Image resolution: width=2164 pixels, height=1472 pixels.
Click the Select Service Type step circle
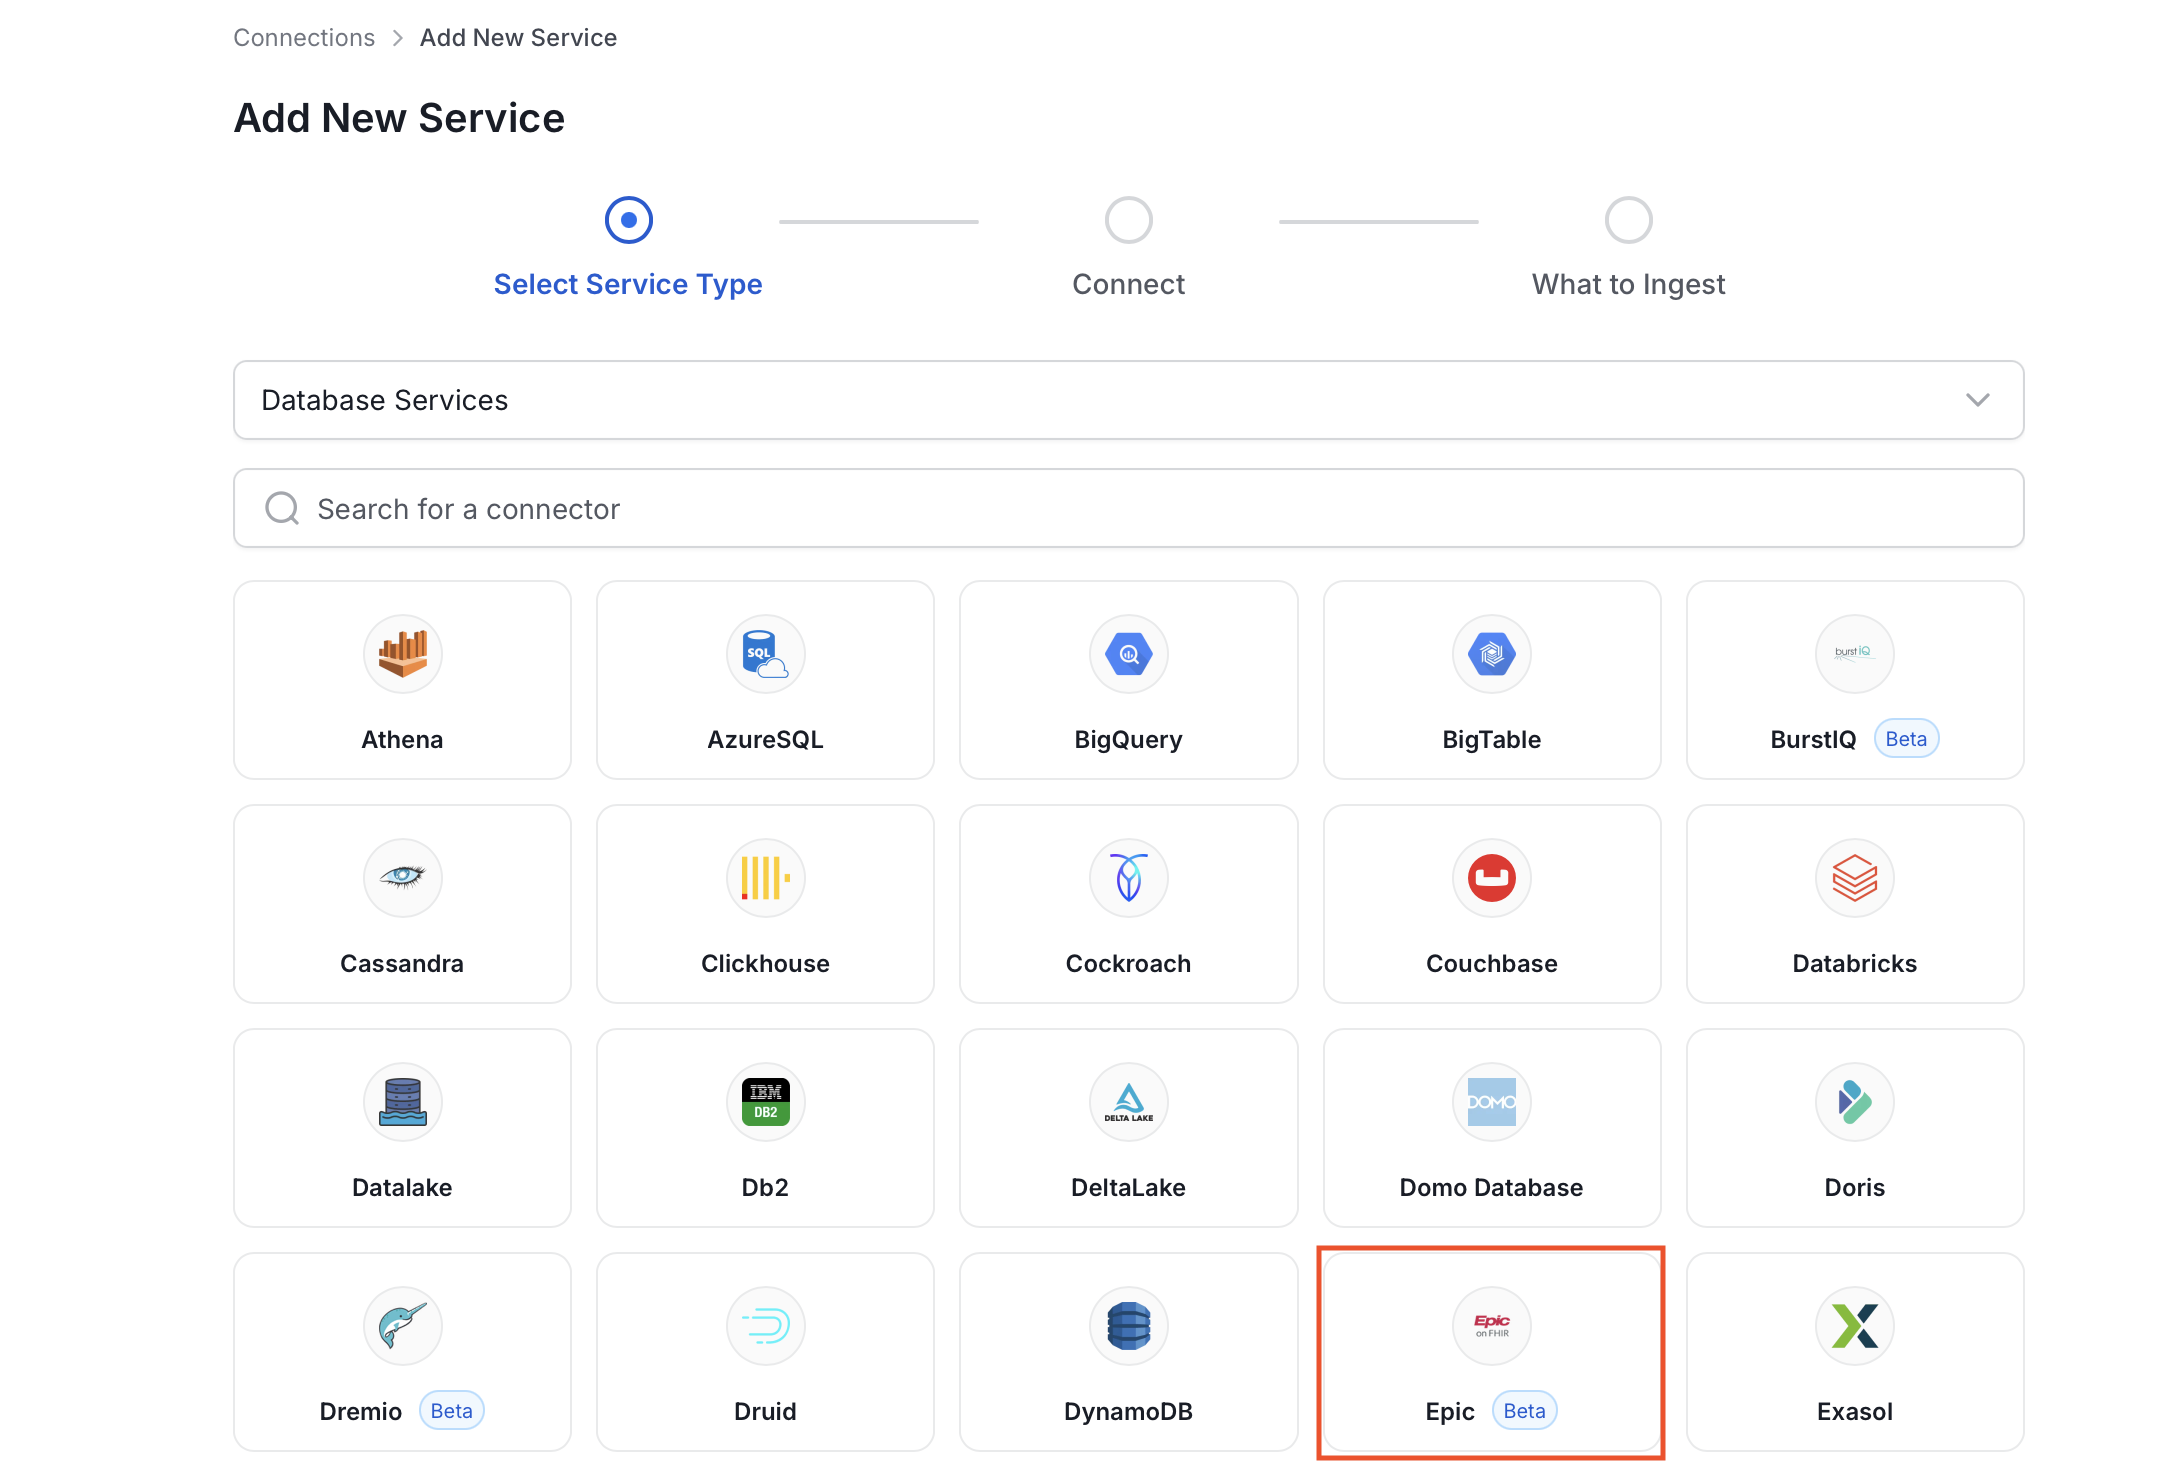point(628,220)
